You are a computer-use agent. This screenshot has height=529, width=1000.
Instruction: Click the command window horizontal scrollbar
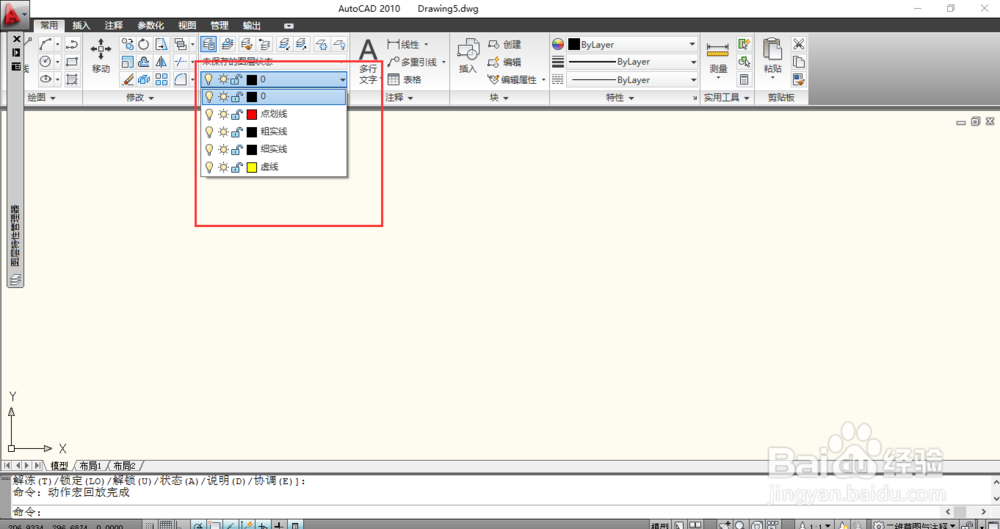[965, 512]
